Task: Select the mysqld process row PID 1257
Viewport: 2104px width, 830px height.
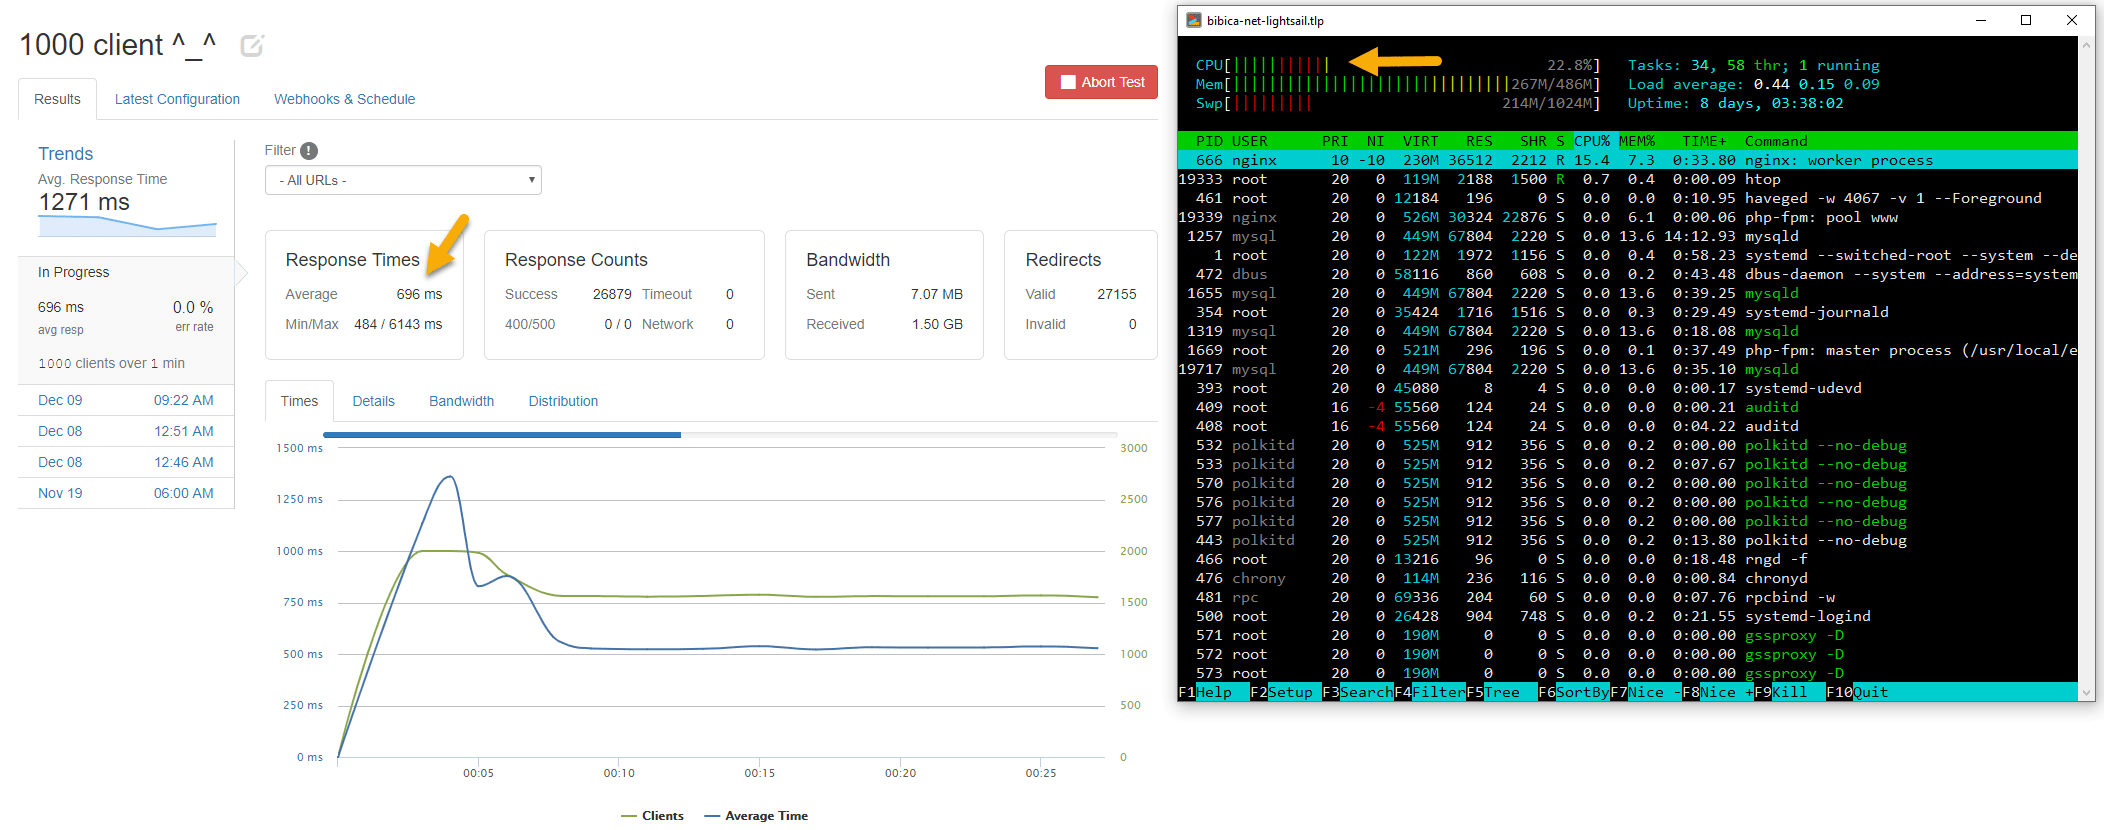Action: coord(1627,236)
